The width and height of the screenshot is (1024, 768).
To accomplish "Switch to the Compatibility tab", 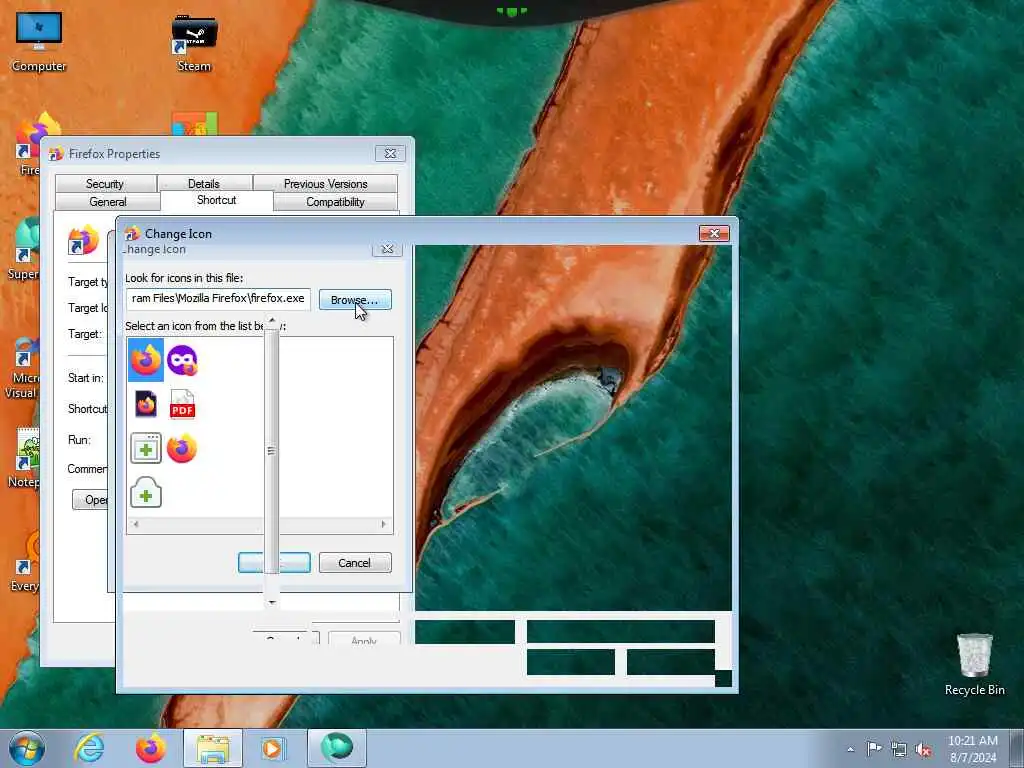I will click(335, 202).
